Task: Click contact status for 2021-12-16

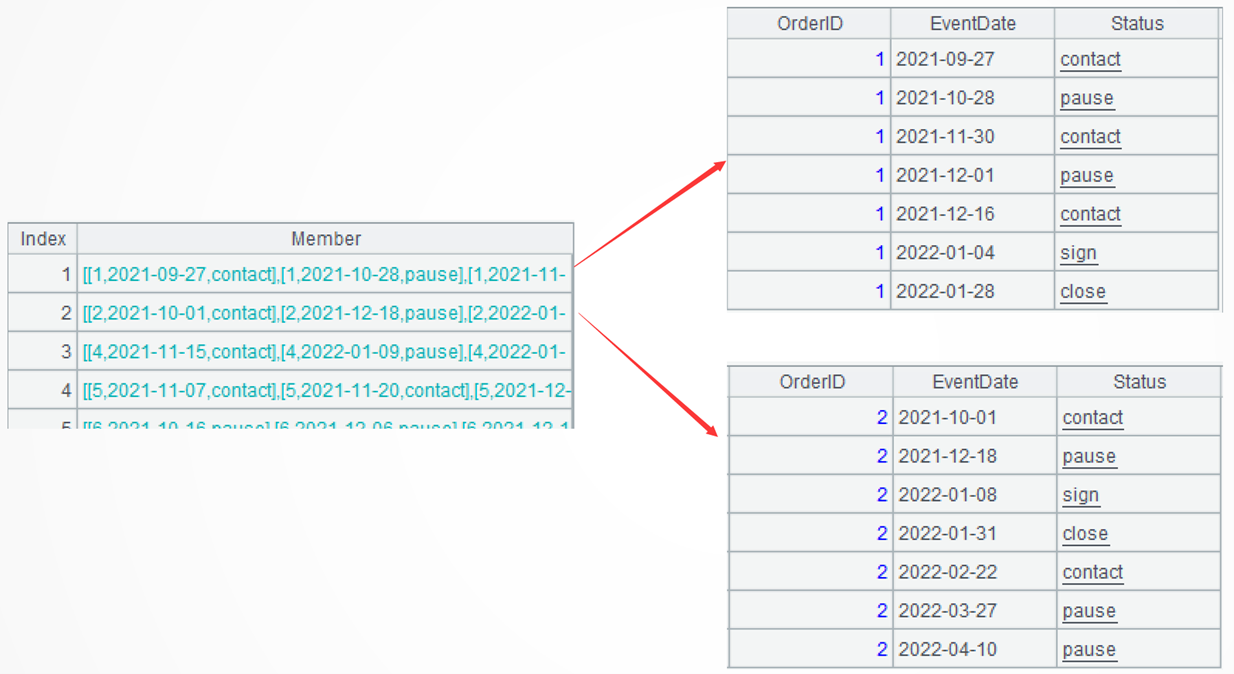Action: point(1090,214)
